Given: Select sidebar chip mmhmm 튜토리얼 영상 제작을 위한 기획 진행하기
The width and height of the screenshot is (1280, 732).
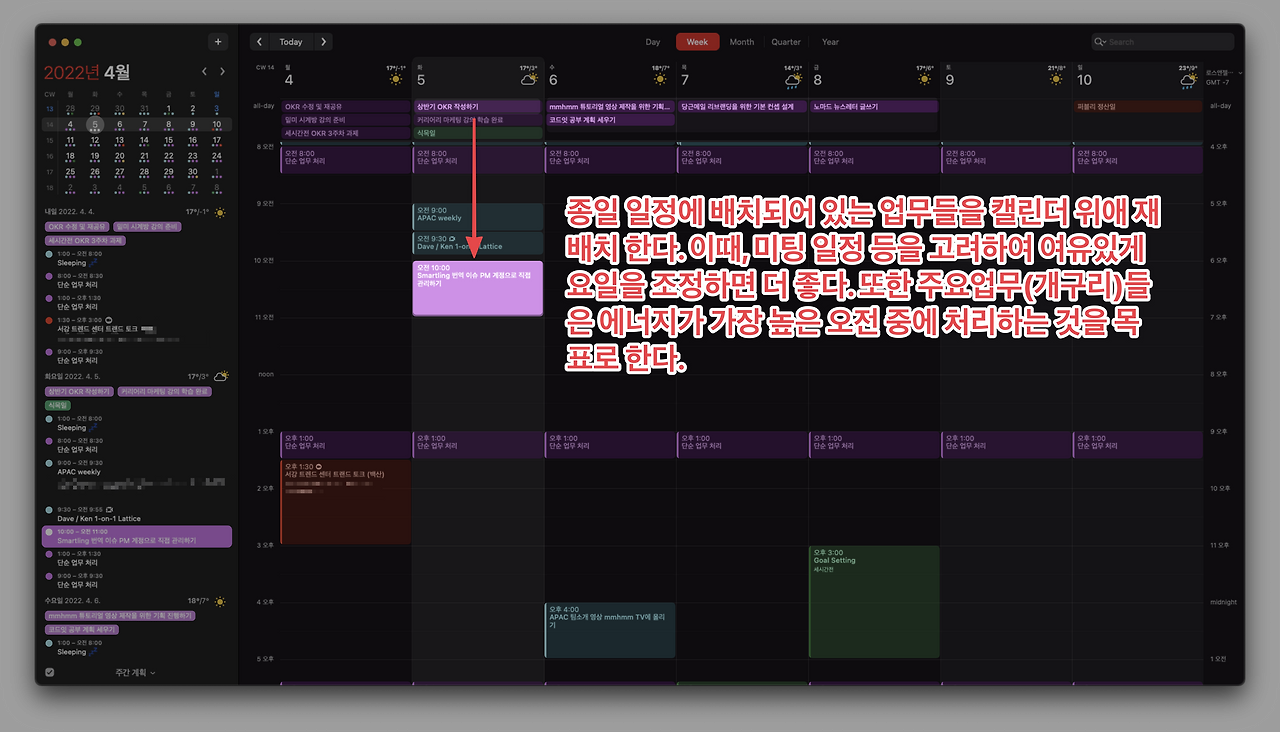Looking at the screenshot, I should point(120,616).
